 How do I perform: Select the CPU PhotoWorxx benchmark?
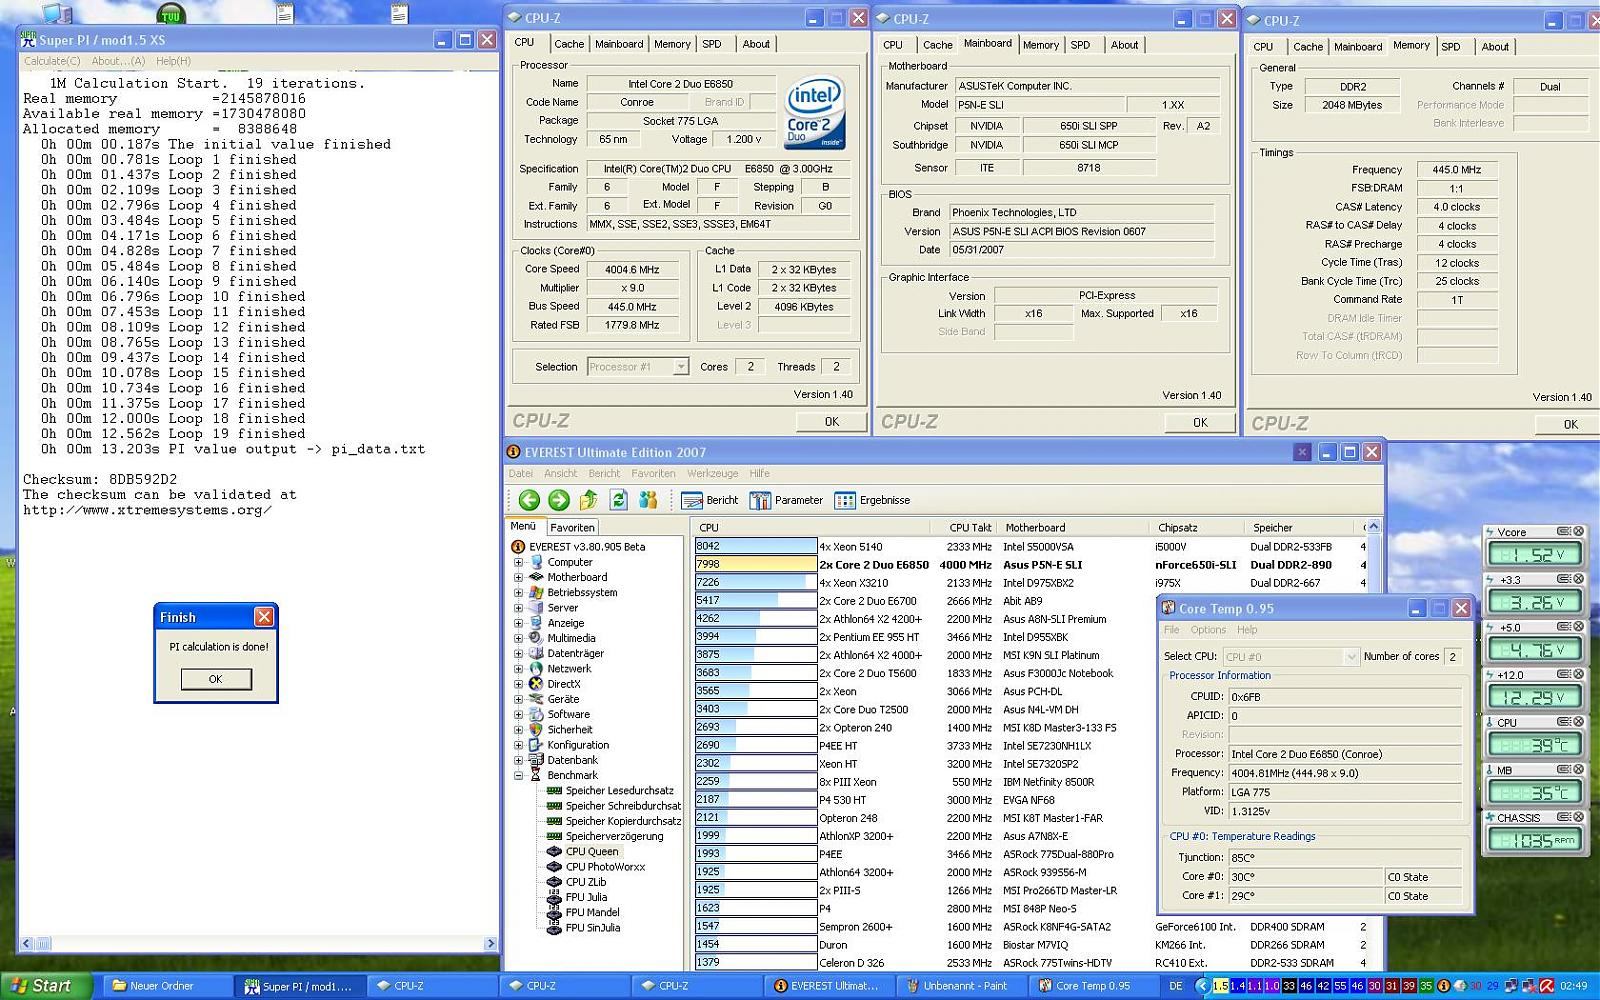(x=605, y=867)
